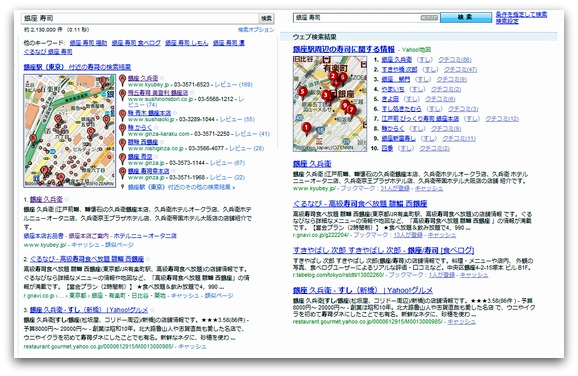
Task: Open right result すきやばし 次郎 食べログ title
Action: coord(383,251)
